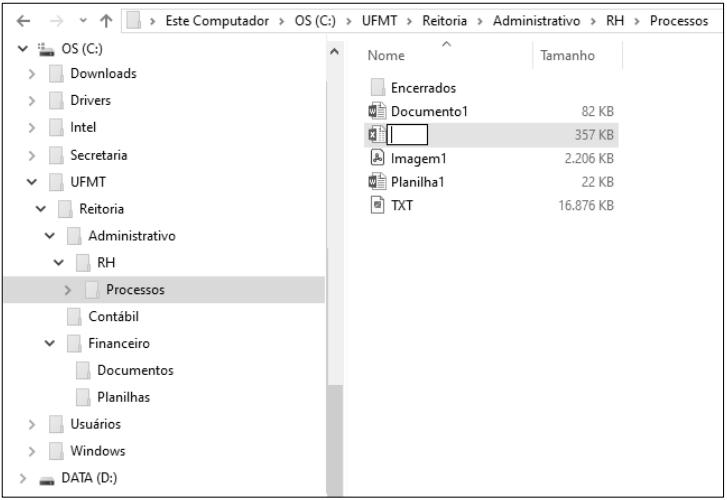The image size is (727, 500).
Task: Collapse the Financeiro folder node
Action: tap(50, 344)
